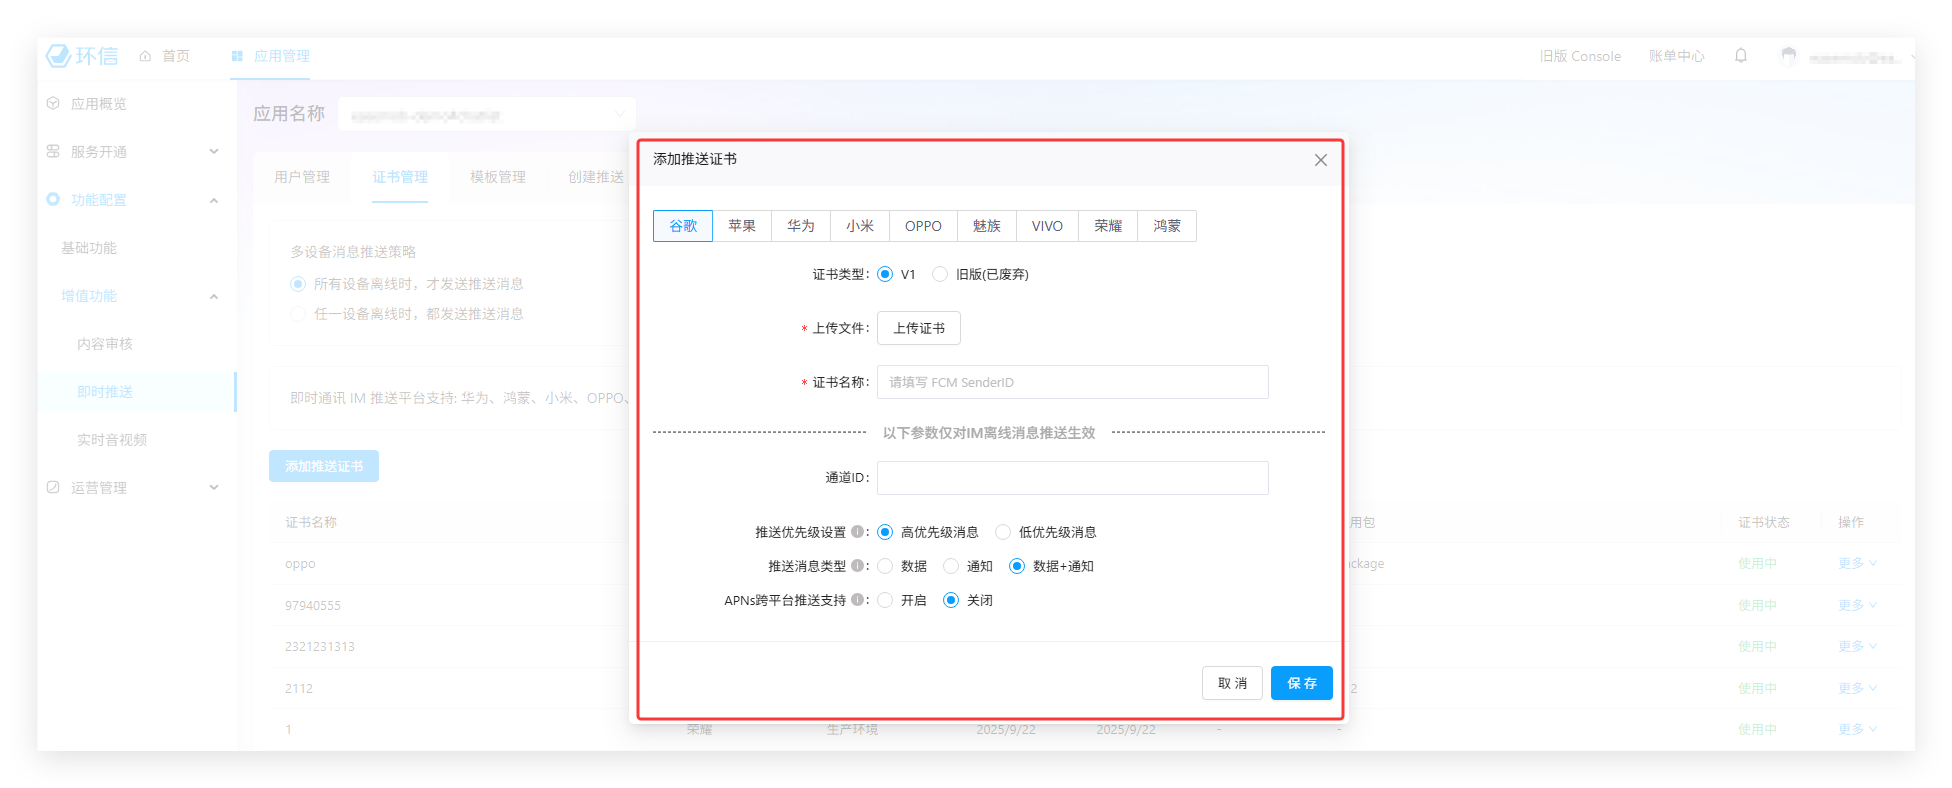Click the user avatar icon in header
Image resolution: width=1952 pixels, height=788 pixels.
1789,56
